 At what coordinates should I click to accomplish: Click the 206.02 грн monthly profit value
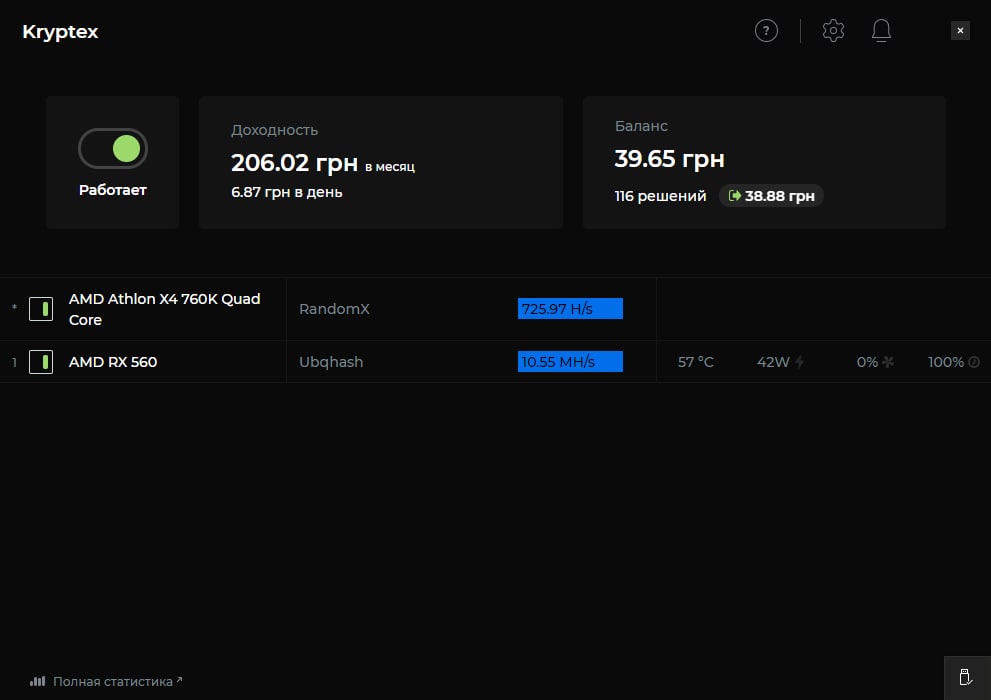pyautogui.click(x=295, y=163)
